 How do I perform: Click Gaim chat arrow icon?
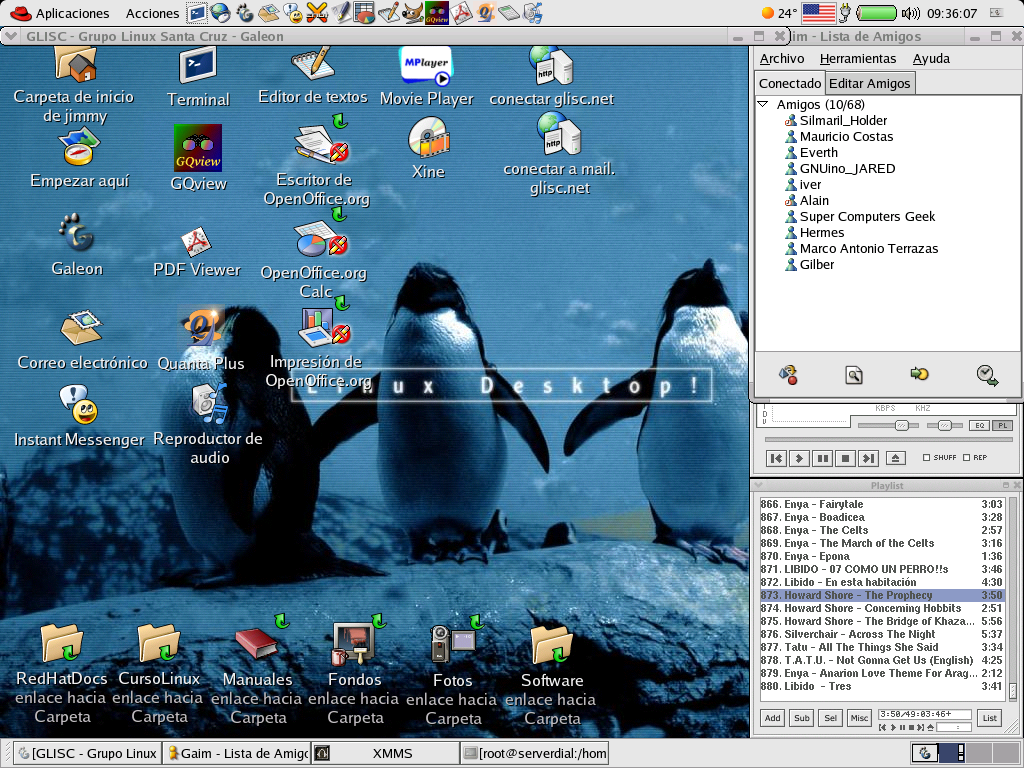pos(920,374)
